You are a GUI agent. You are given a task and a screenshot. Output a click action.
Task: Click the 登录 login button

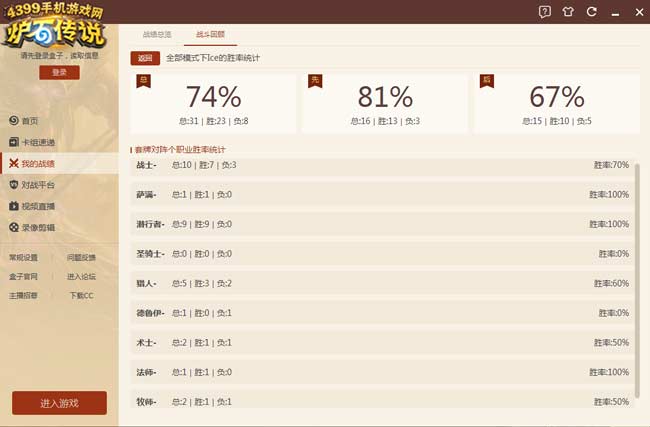tap(59, 73)
